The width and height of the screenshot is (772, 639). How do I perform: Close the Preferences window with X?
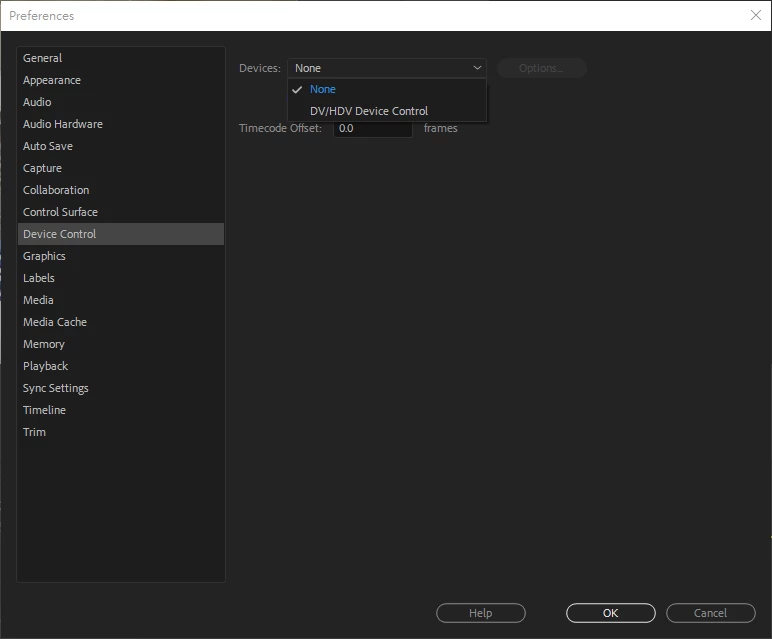click(x=756, y=15)
